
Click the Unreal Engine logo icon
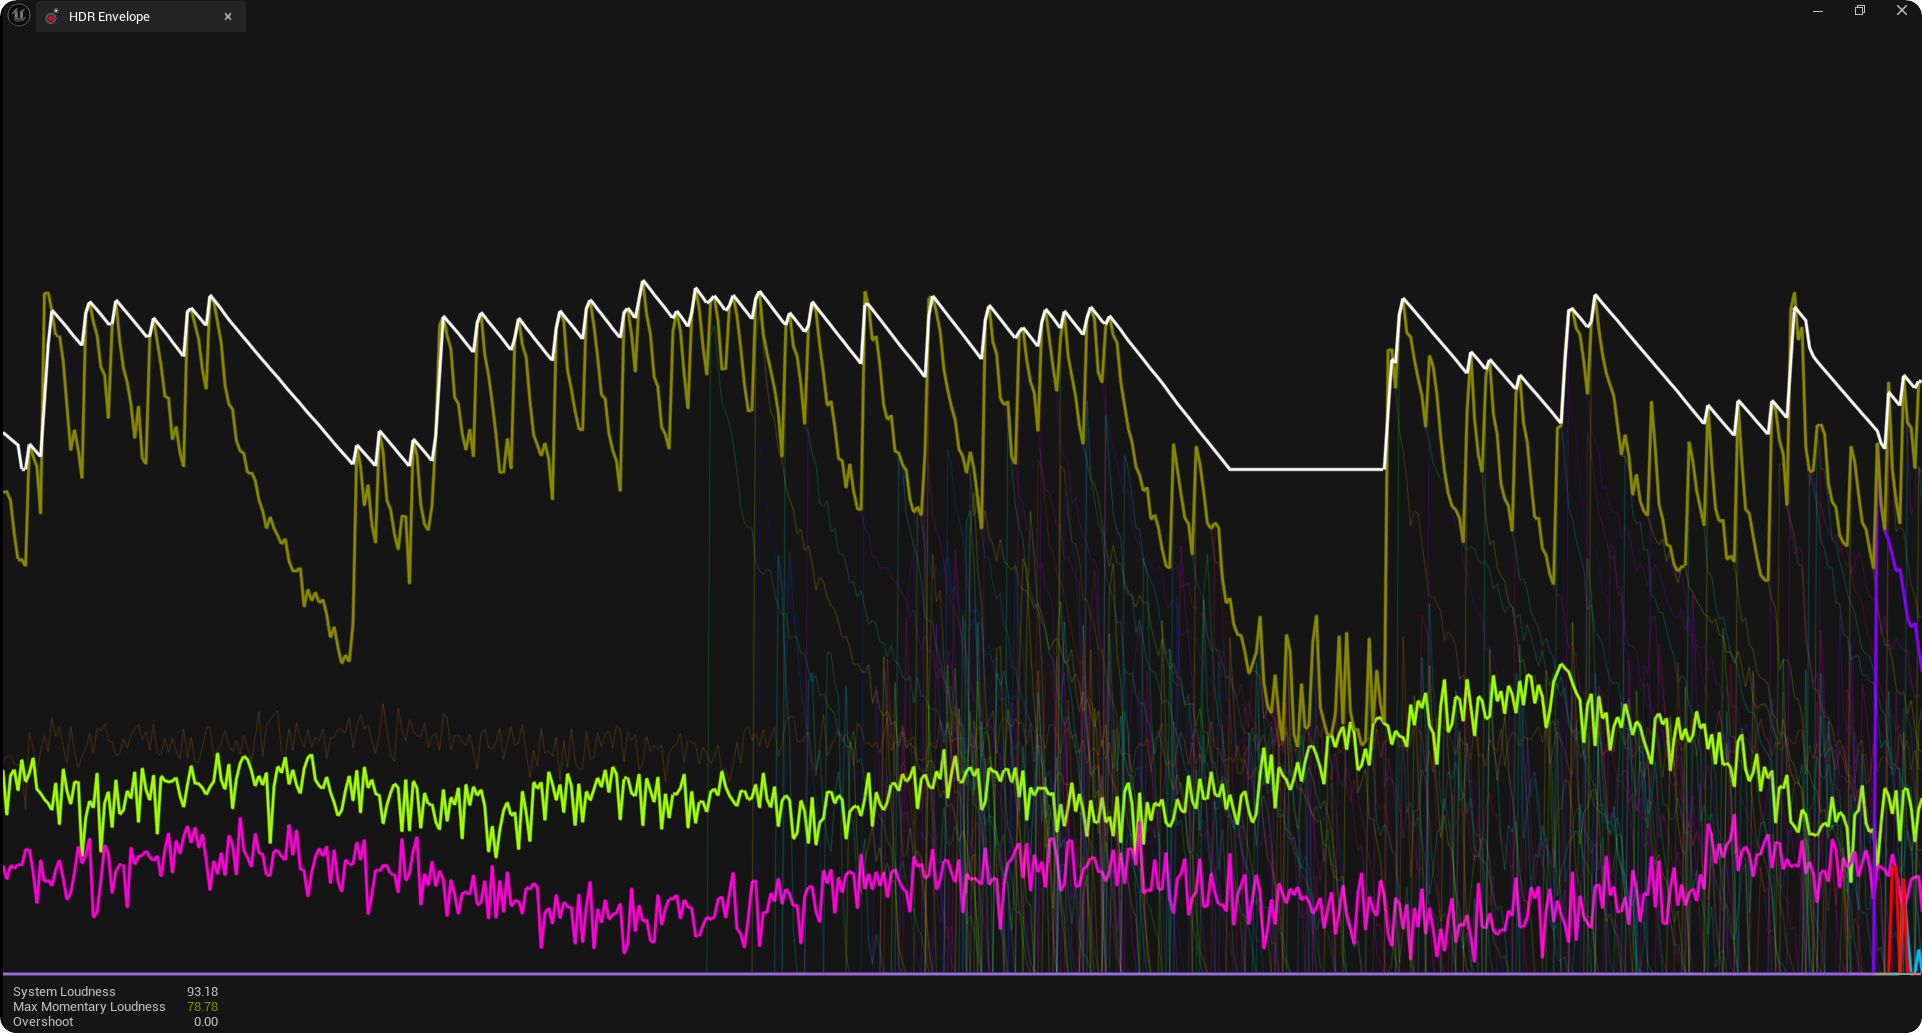pyautogui.click(x=18, y=15)
